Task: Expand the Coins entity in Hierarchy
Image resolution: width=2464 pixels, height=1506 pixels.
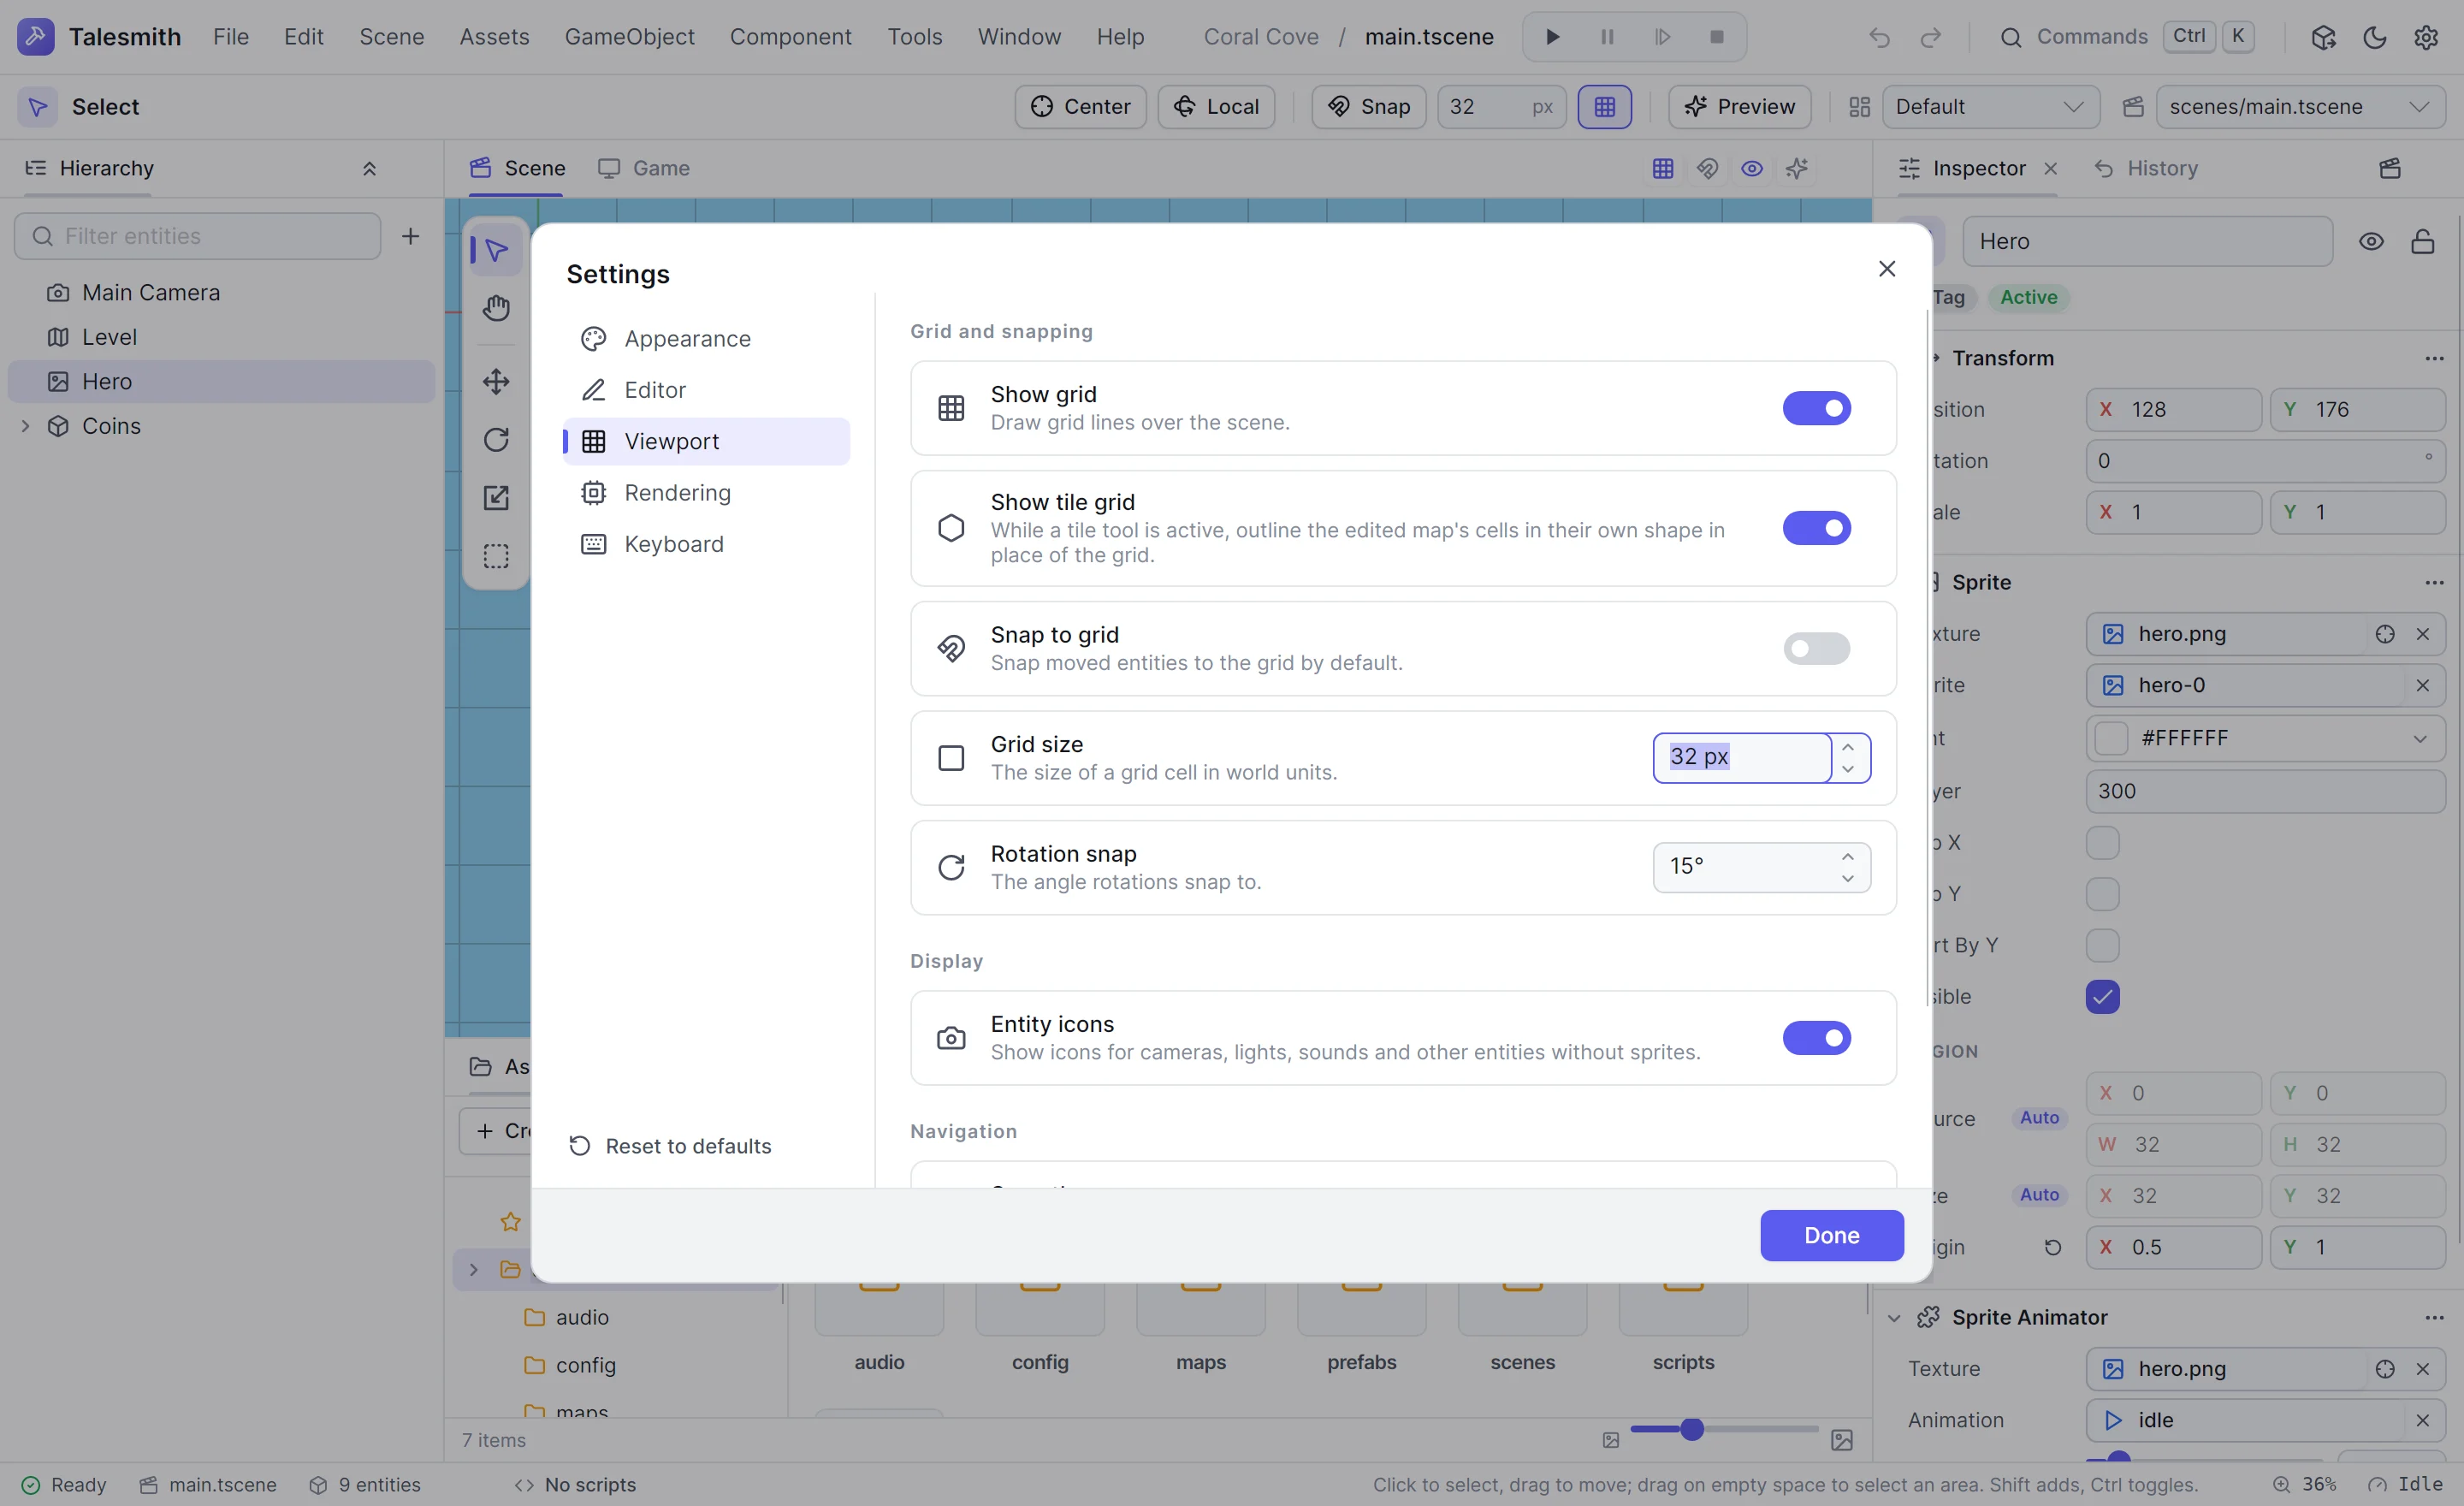Action: 26,426
